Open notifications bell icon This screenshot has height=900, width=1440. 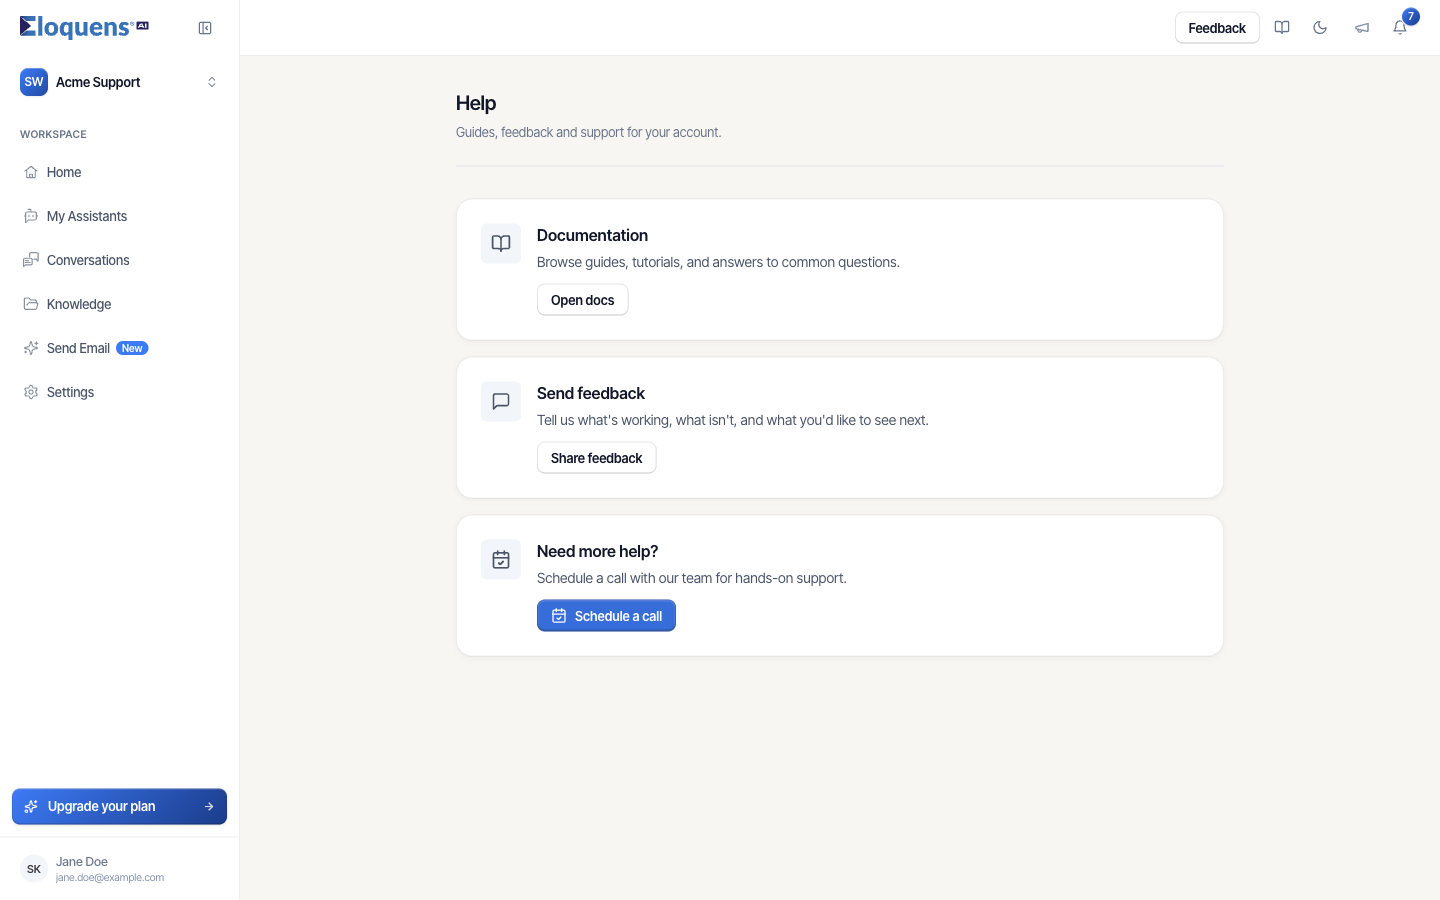[1400, 28]
